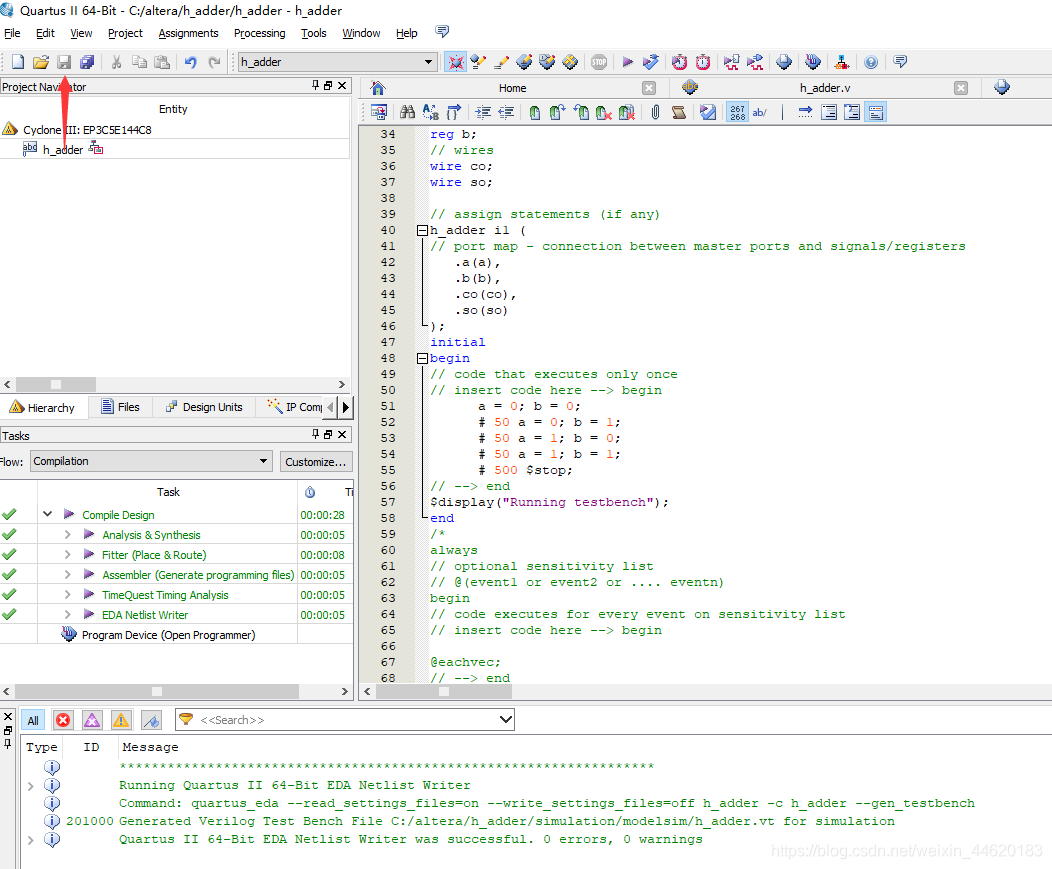Expand Analysis & Synthesis task
This screenshot has height=869, width=1052.
pos(67,534)
